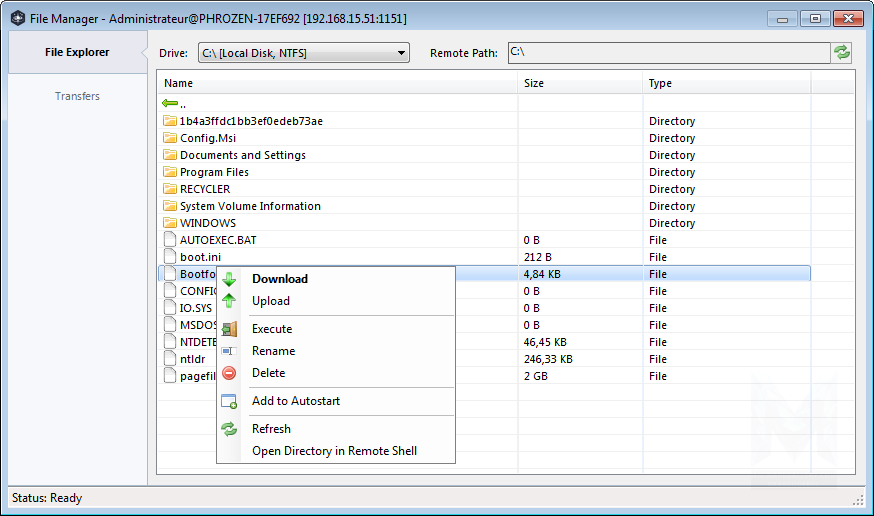Click the green back arrow parent folder icon
This screenshot has width=874, height=516.
coord(170,104)
